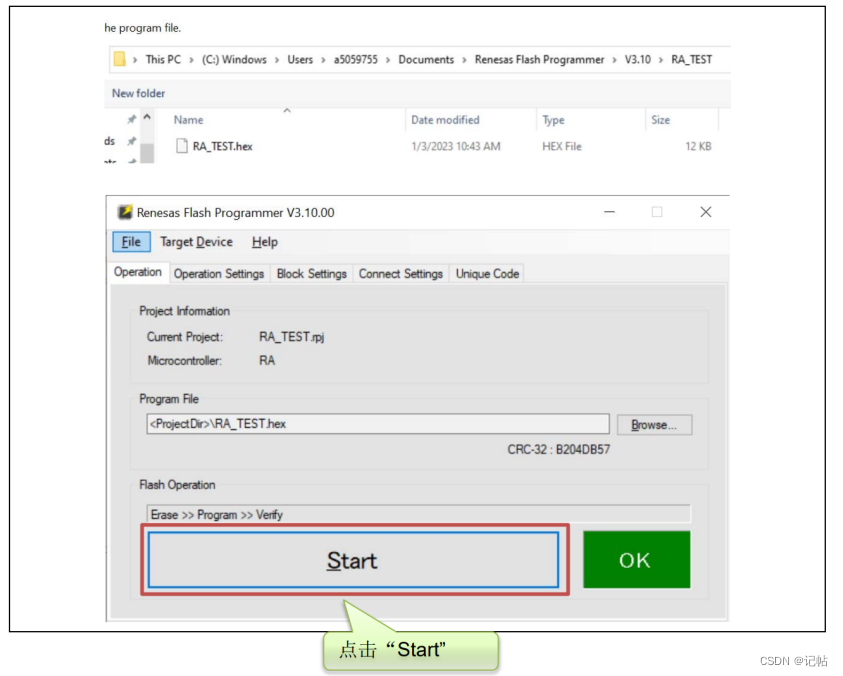
Task: Click V3.10 in breadcrumb path
Action: [638, 60]
